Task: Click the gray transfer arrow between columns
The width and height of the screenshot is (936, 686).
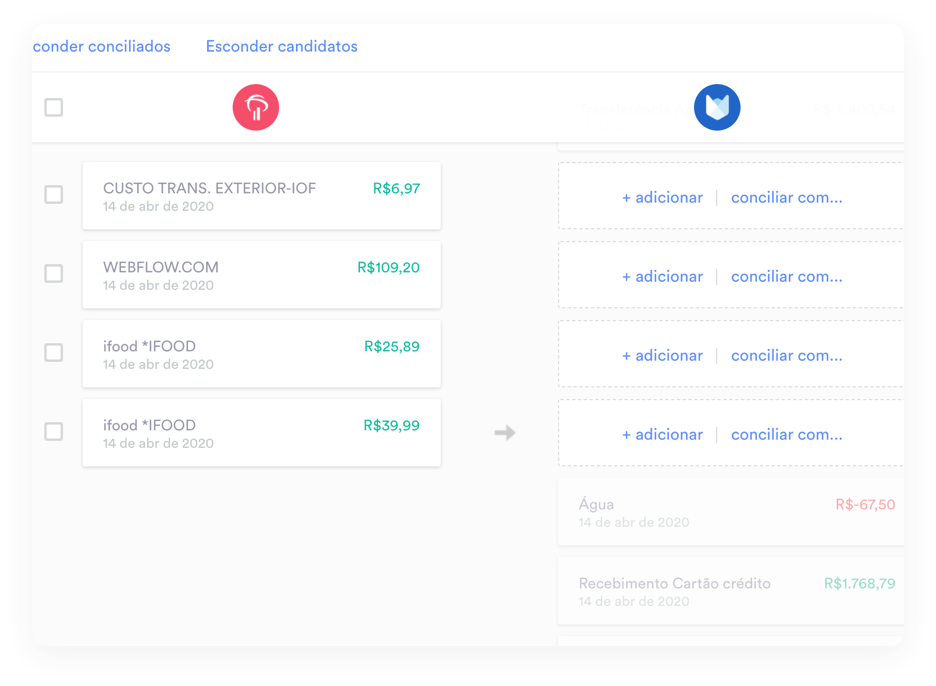Action: point(505,432)
